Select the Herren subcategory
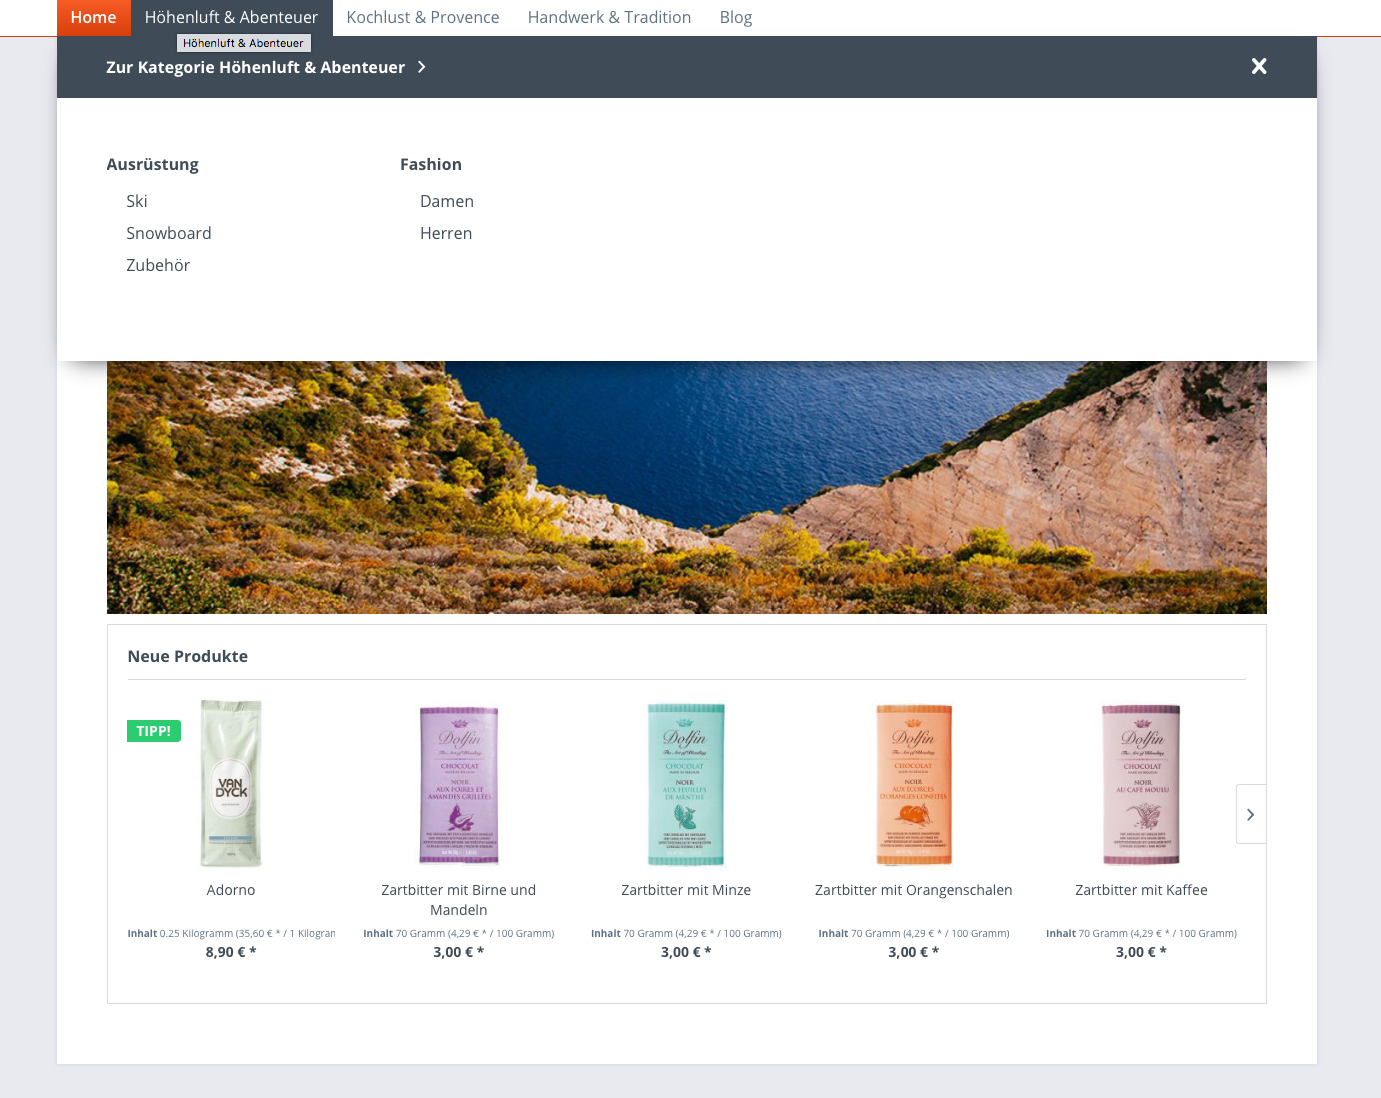Screen dimensions: 1381x1098 click(x=446, y=233)
